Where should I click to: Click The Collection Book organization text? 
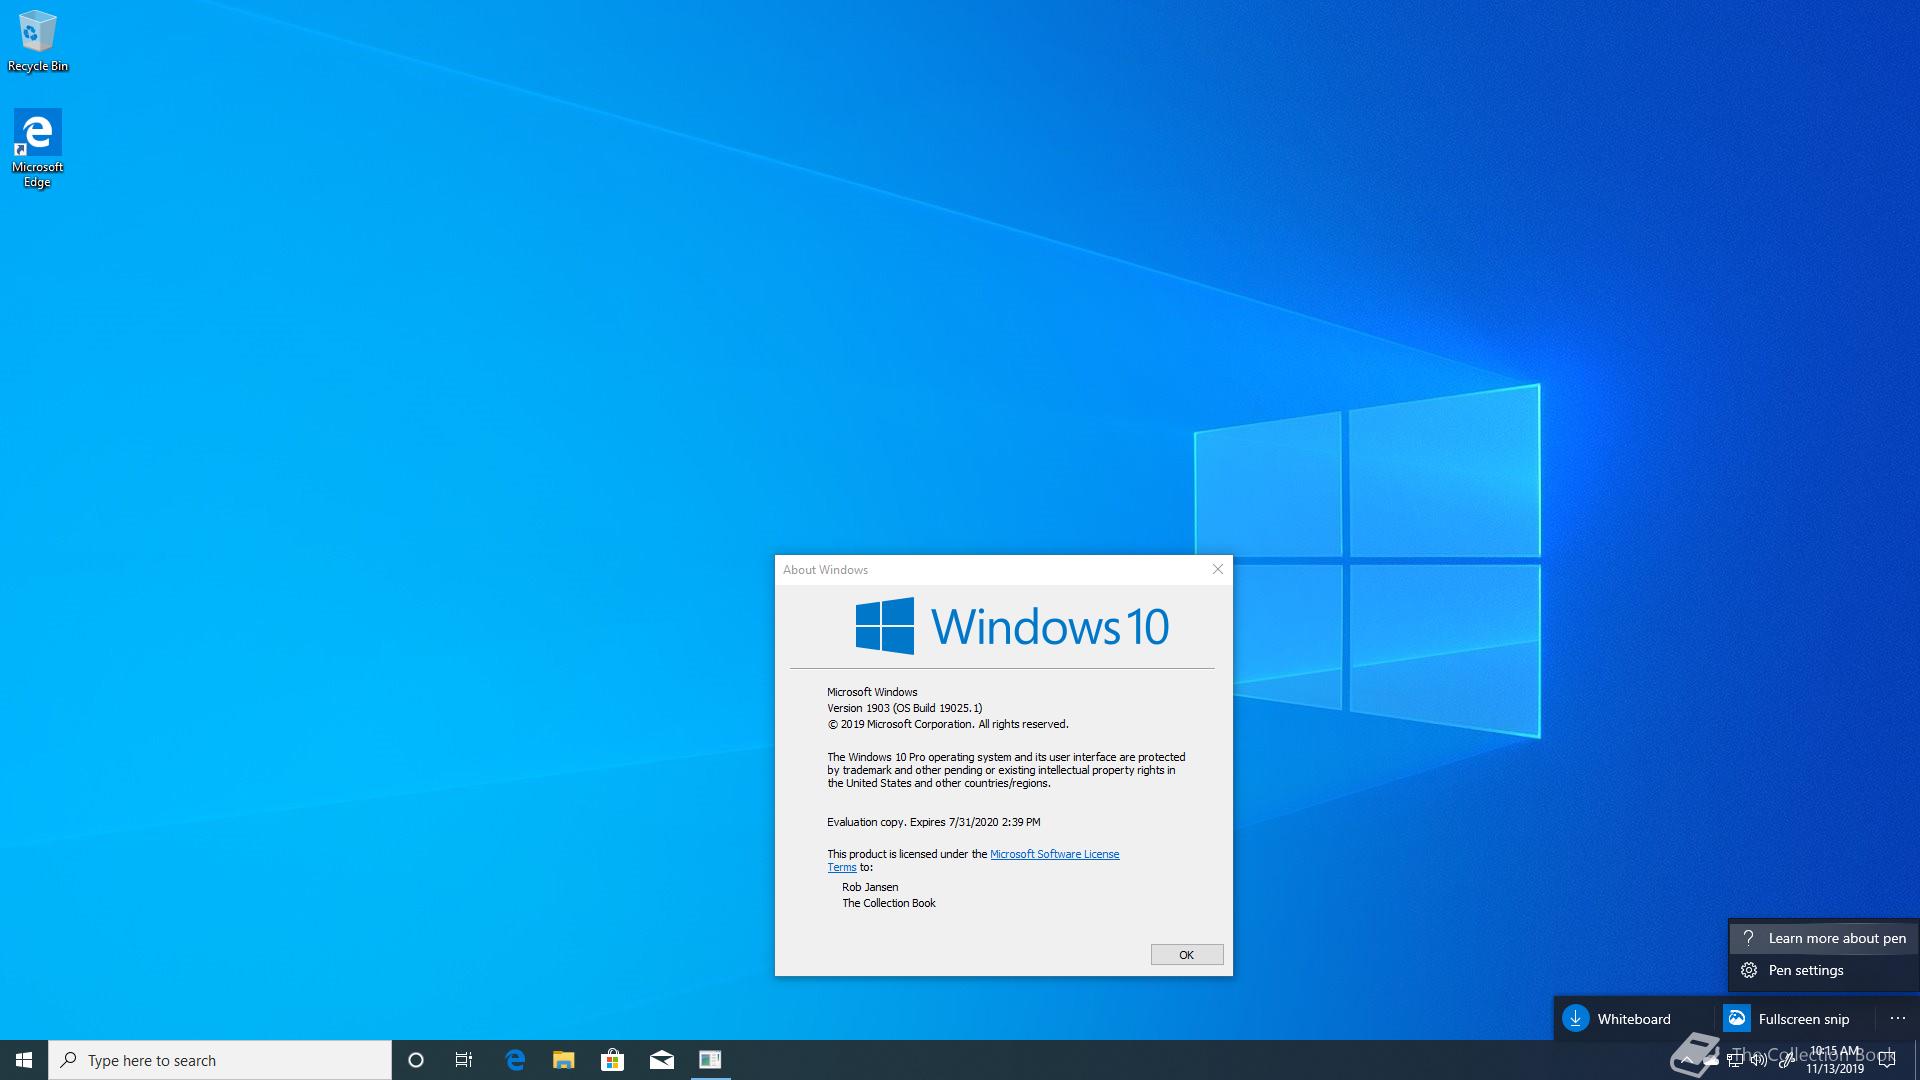tap(889, 903)
